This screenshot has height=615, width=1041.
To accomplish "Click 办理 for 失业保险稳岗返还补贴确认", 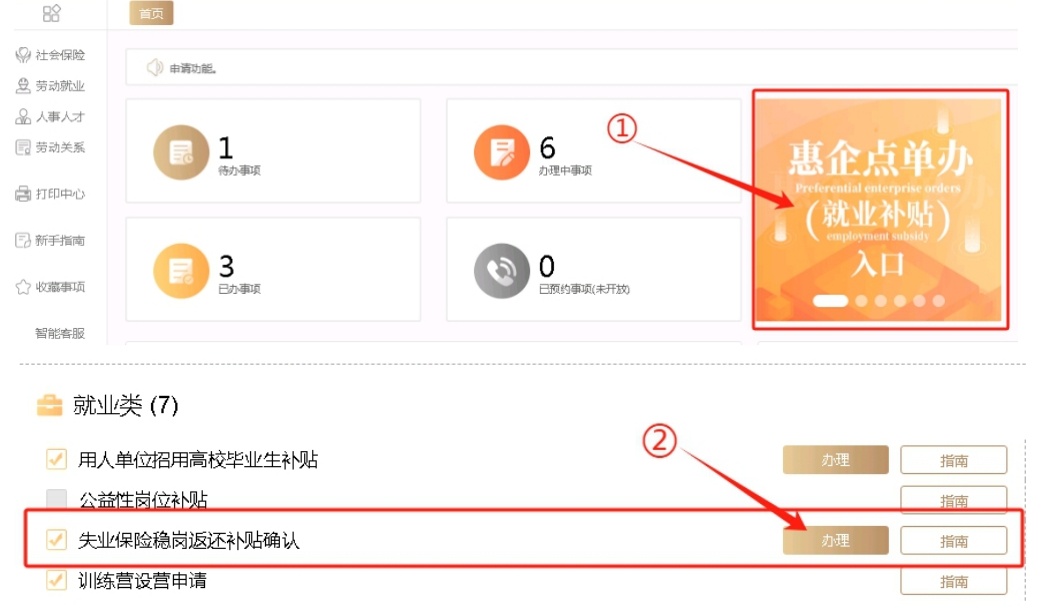I will (x=835, y=541).
